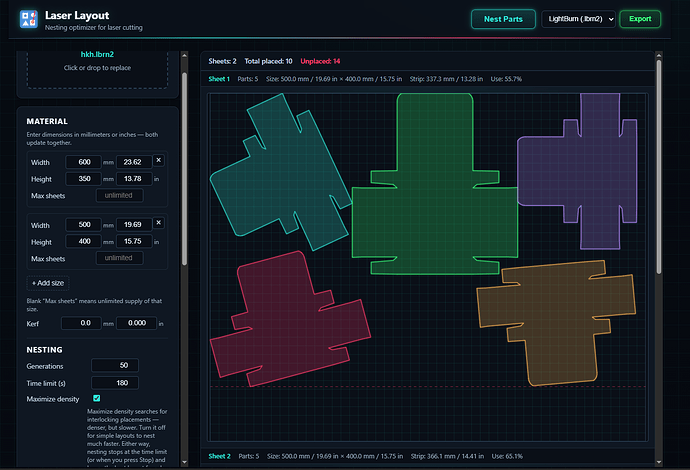Click the Sheet 1 header label
Viewport: 690px width, 470px height.
pyautogui.click(x=219, y=79)
